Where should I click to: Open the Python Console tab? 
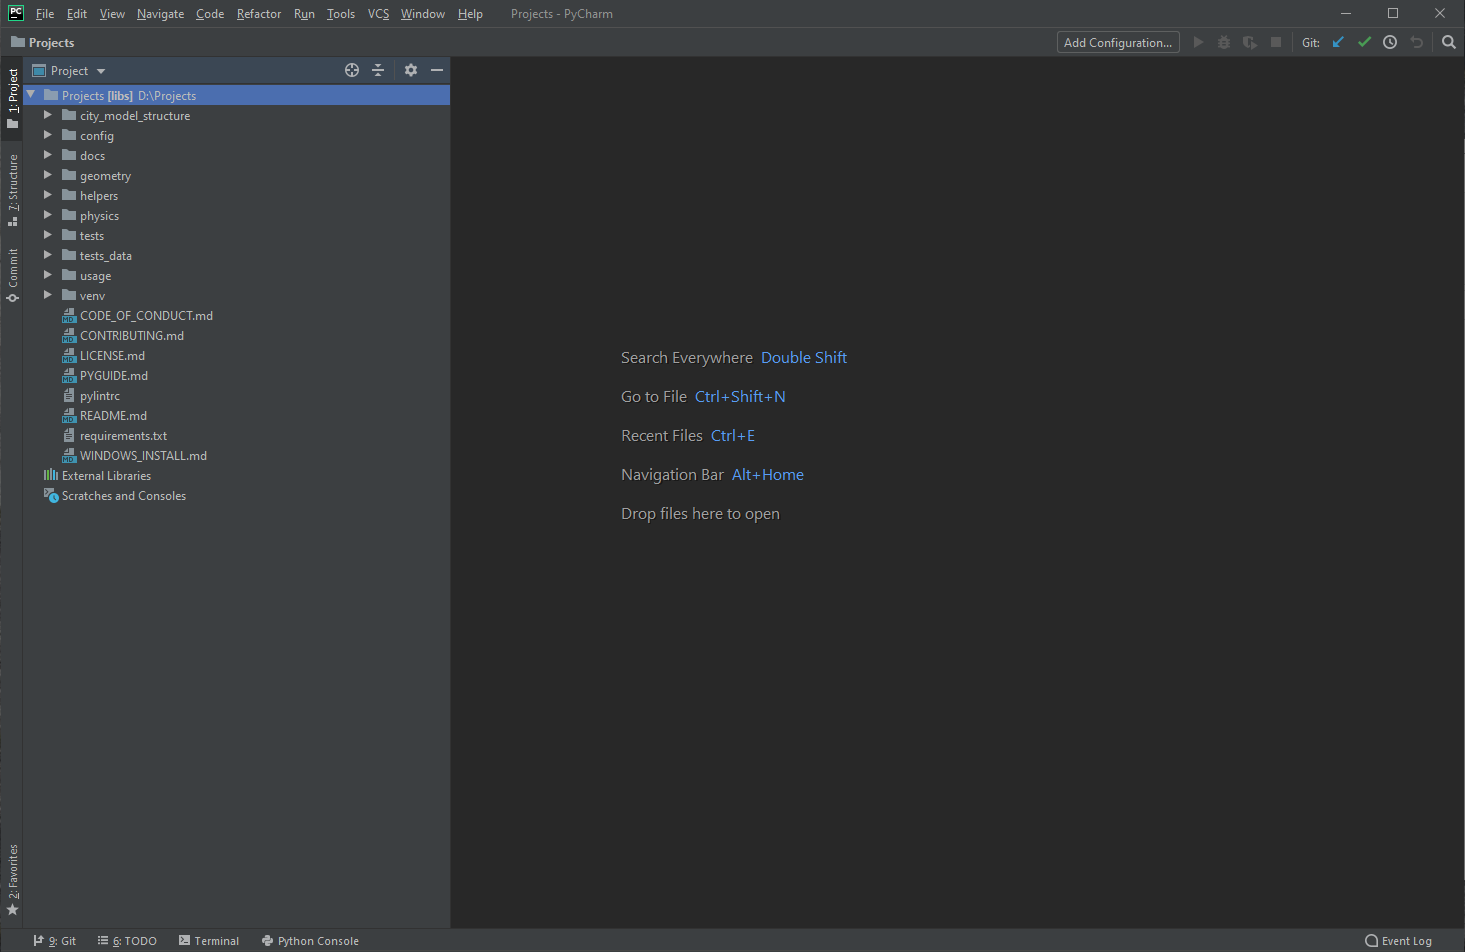pyautogui.click(x=310, y=941)
